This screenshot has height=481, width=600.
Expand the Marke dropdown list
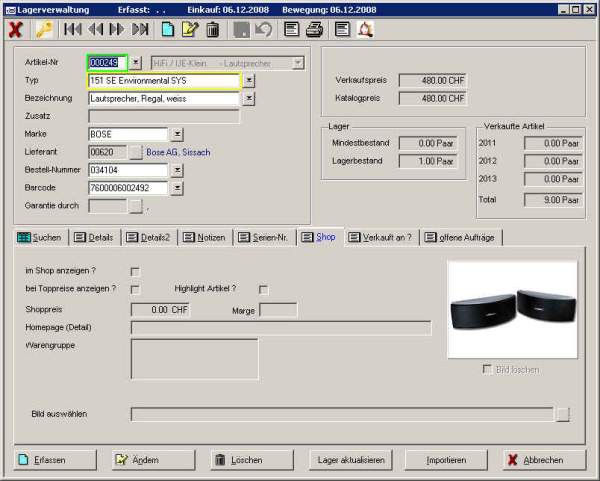pyautogui.click(x=177, y=134)
